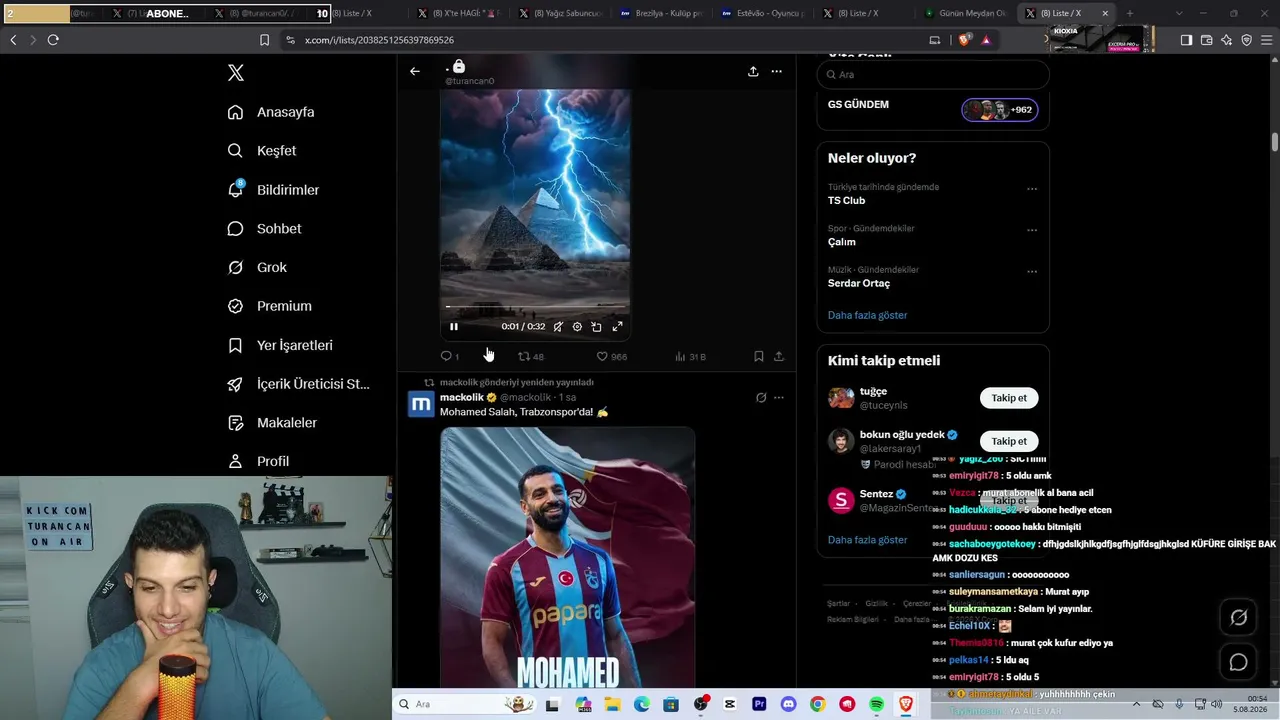Open Brave Shields lion icon
Image resolution: width=1280 pixels, height=720 pixels.
tap(964, 40)
